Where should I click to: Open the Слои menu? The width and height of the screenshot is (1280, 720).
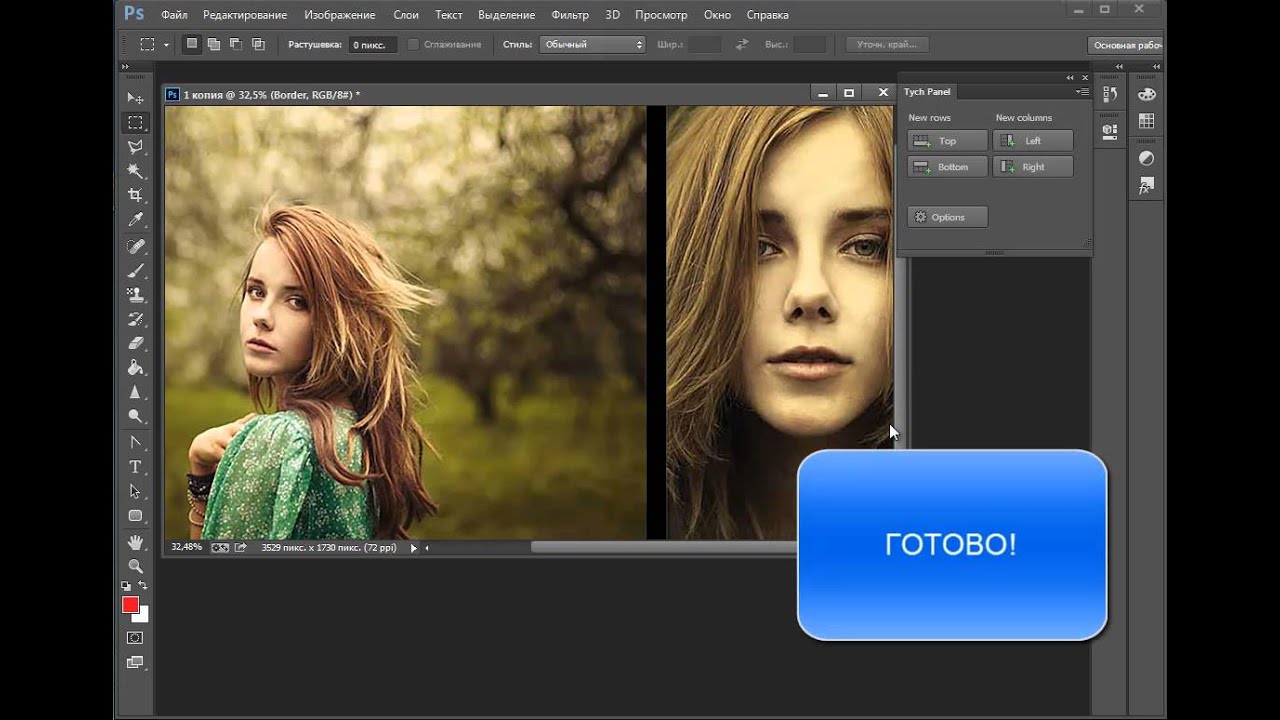click(x=406, y=15)
